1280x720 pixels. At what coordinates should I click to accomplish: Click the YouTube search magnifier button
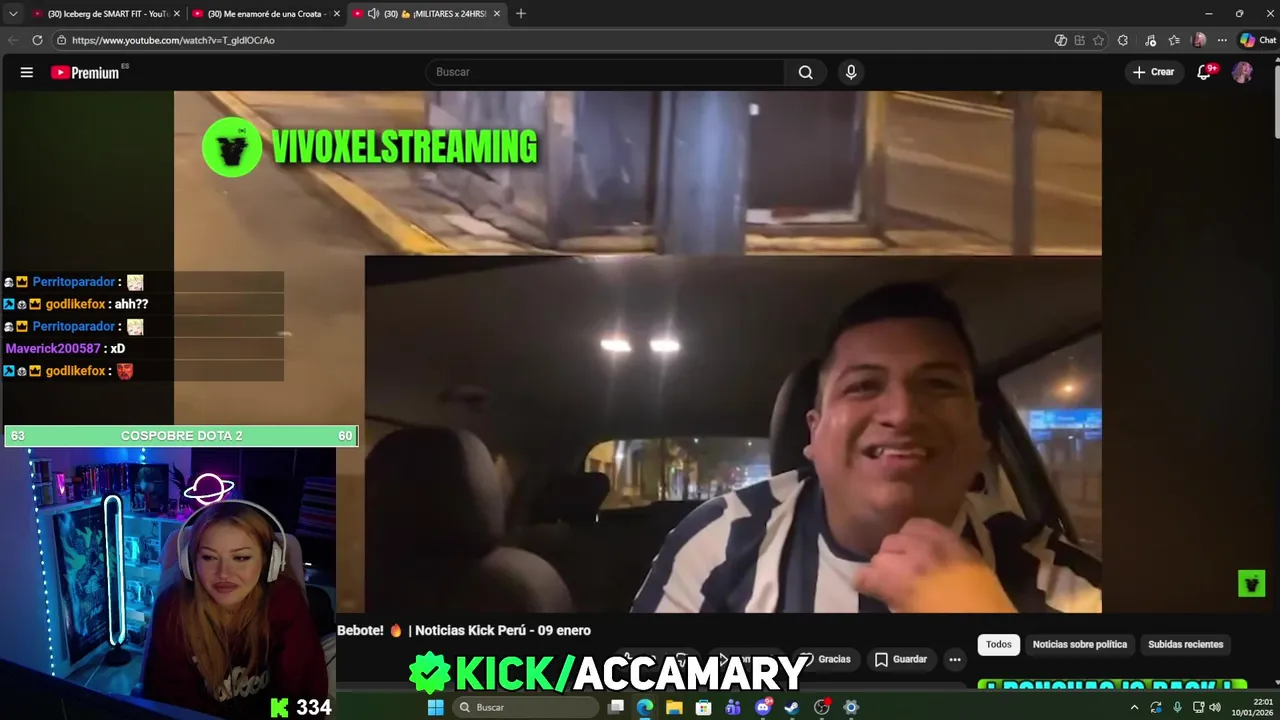pos(805,72)
